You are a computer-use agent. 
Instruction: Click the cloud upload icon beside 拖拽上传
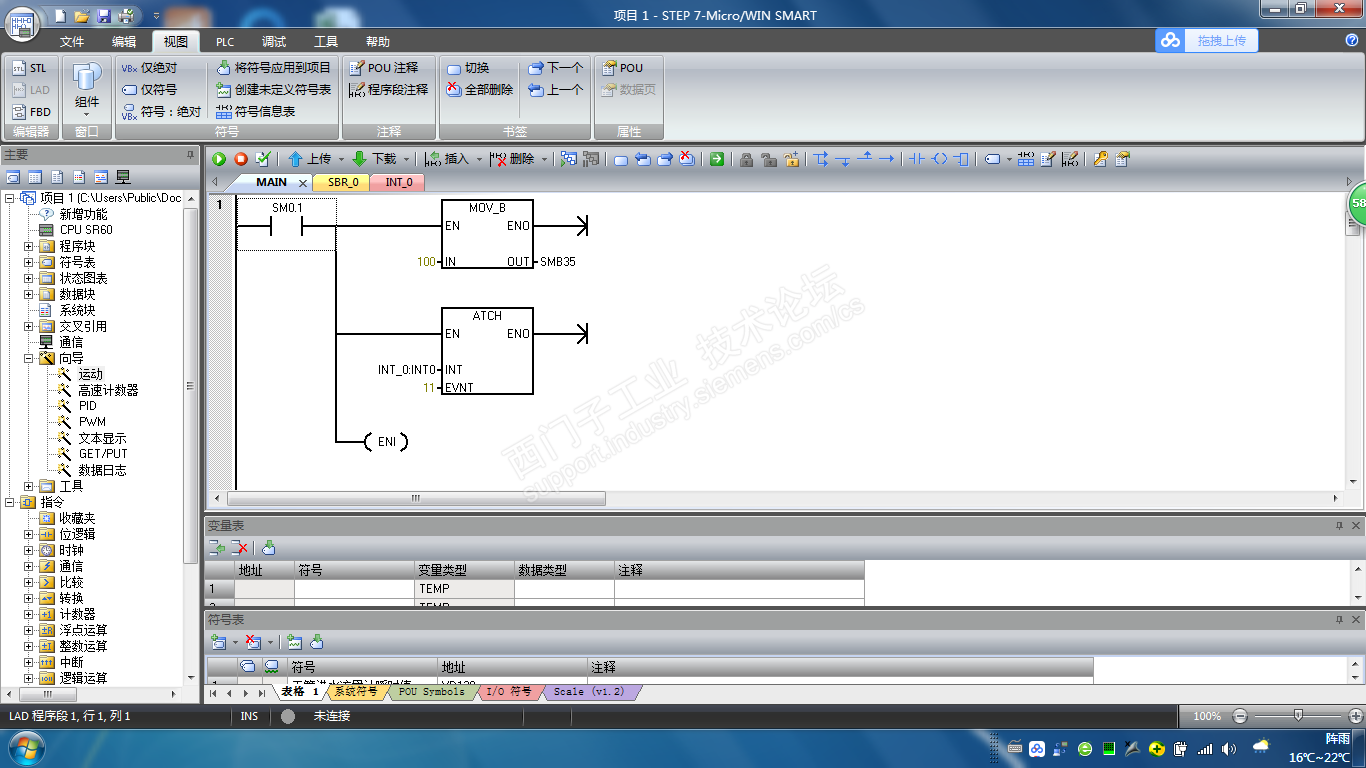click(x=1170, y=40)
